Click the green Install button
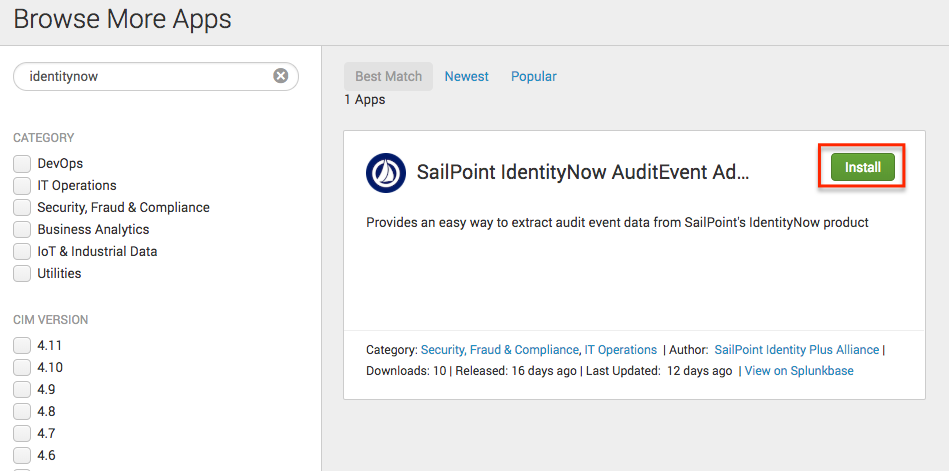The height and width of the screenshot is (471, 949). coord(862,168)
